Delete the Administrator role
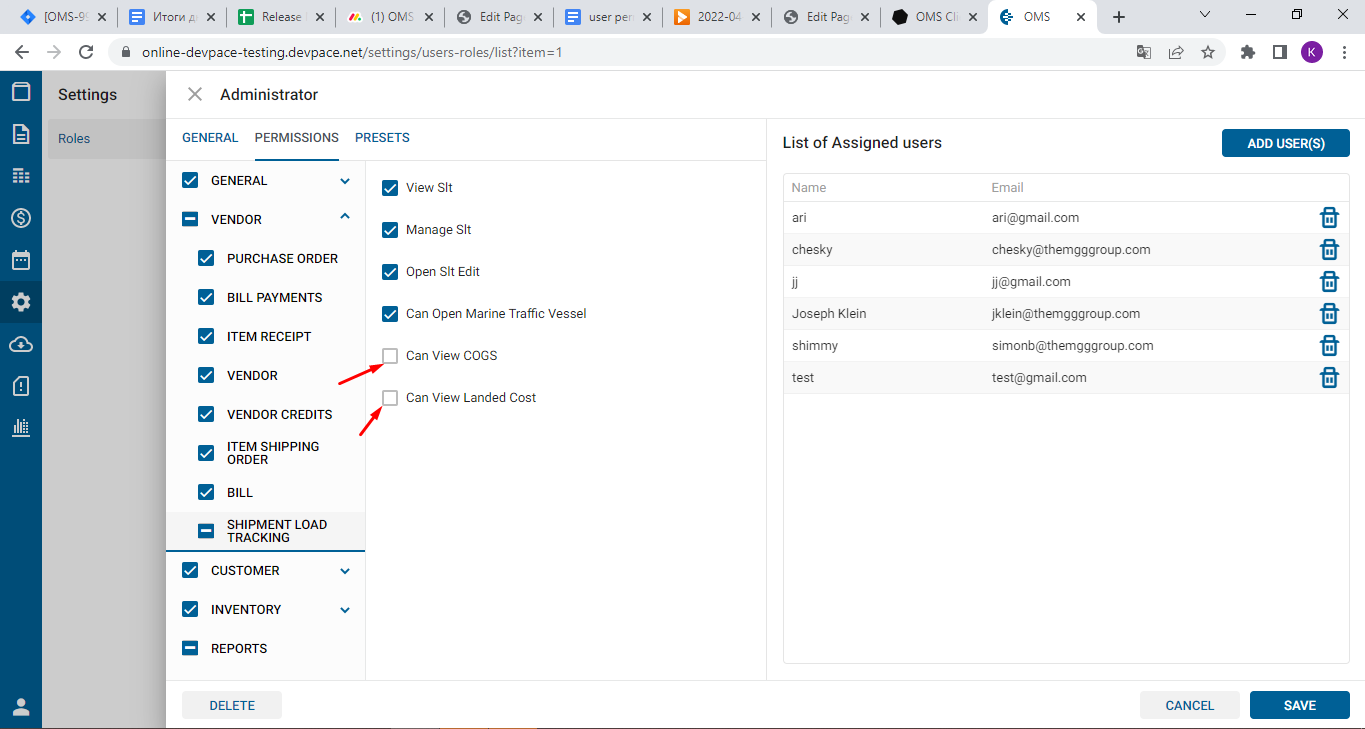The height and width of the screenshot is (729, 1365). pyautogui.click(x=232, y=705)
